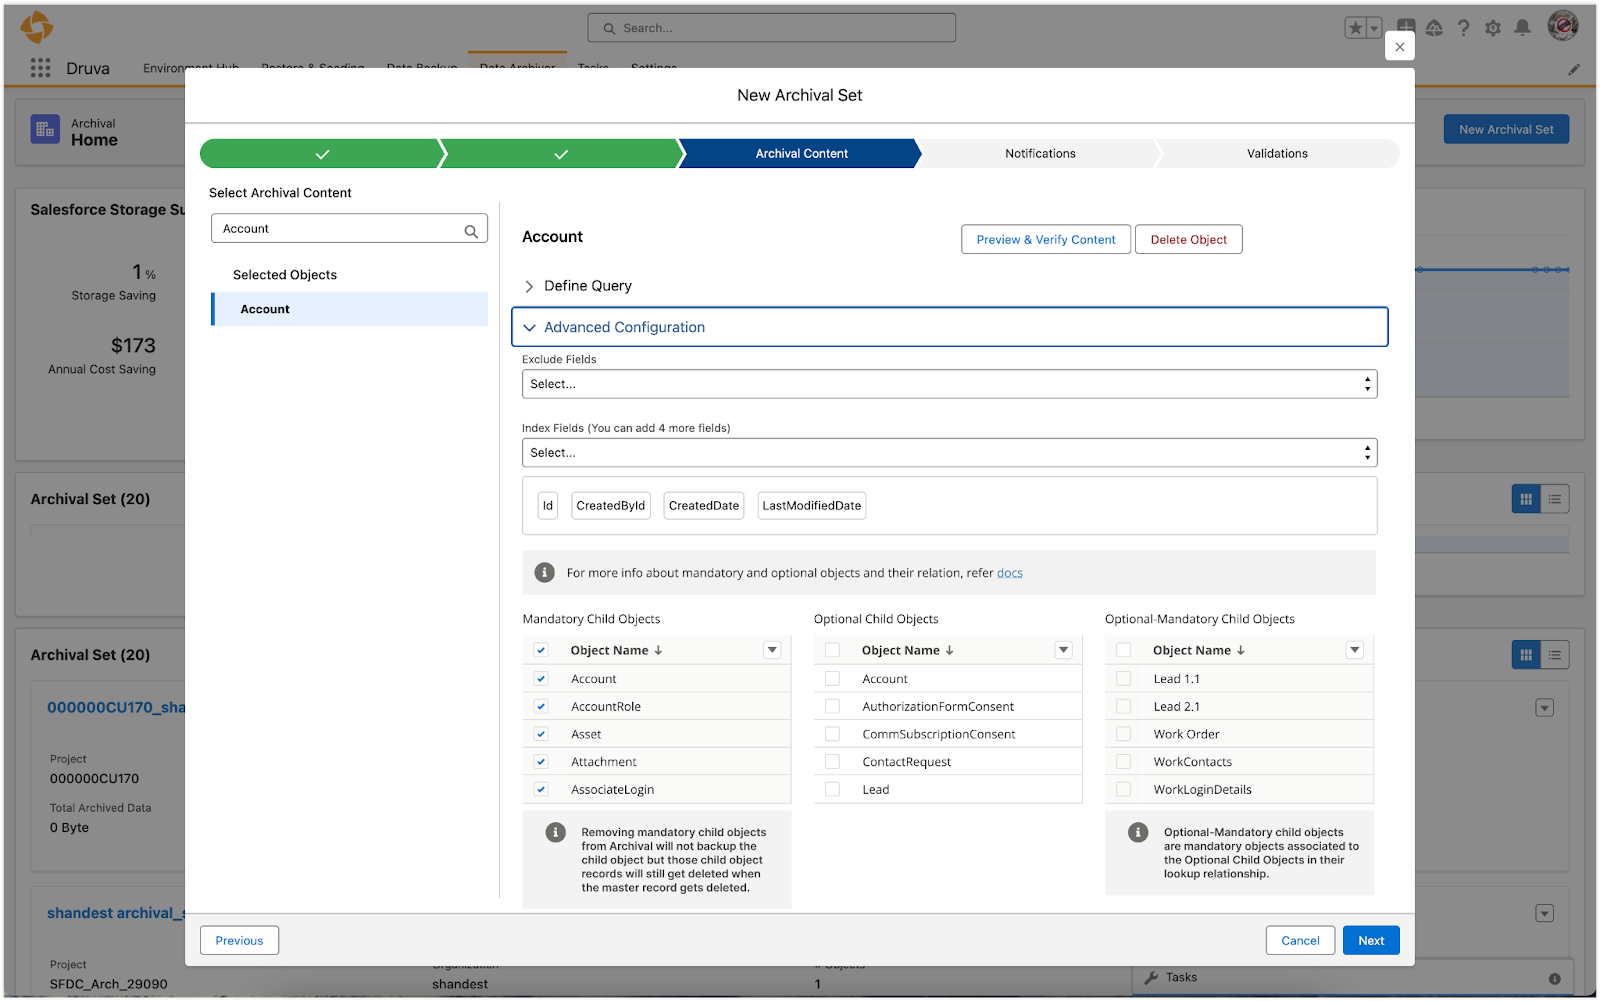Expand the Define Query section
1600x1001 pixels.
click(x=529, y=286)
